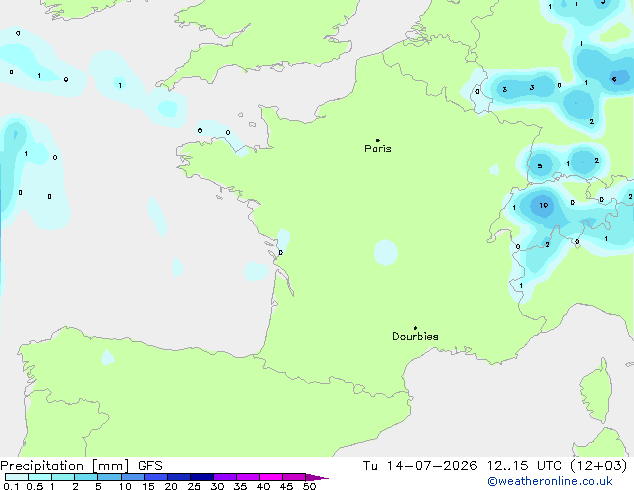
Task: Click the legend scale label 50
Action: (x=309, y=486)
